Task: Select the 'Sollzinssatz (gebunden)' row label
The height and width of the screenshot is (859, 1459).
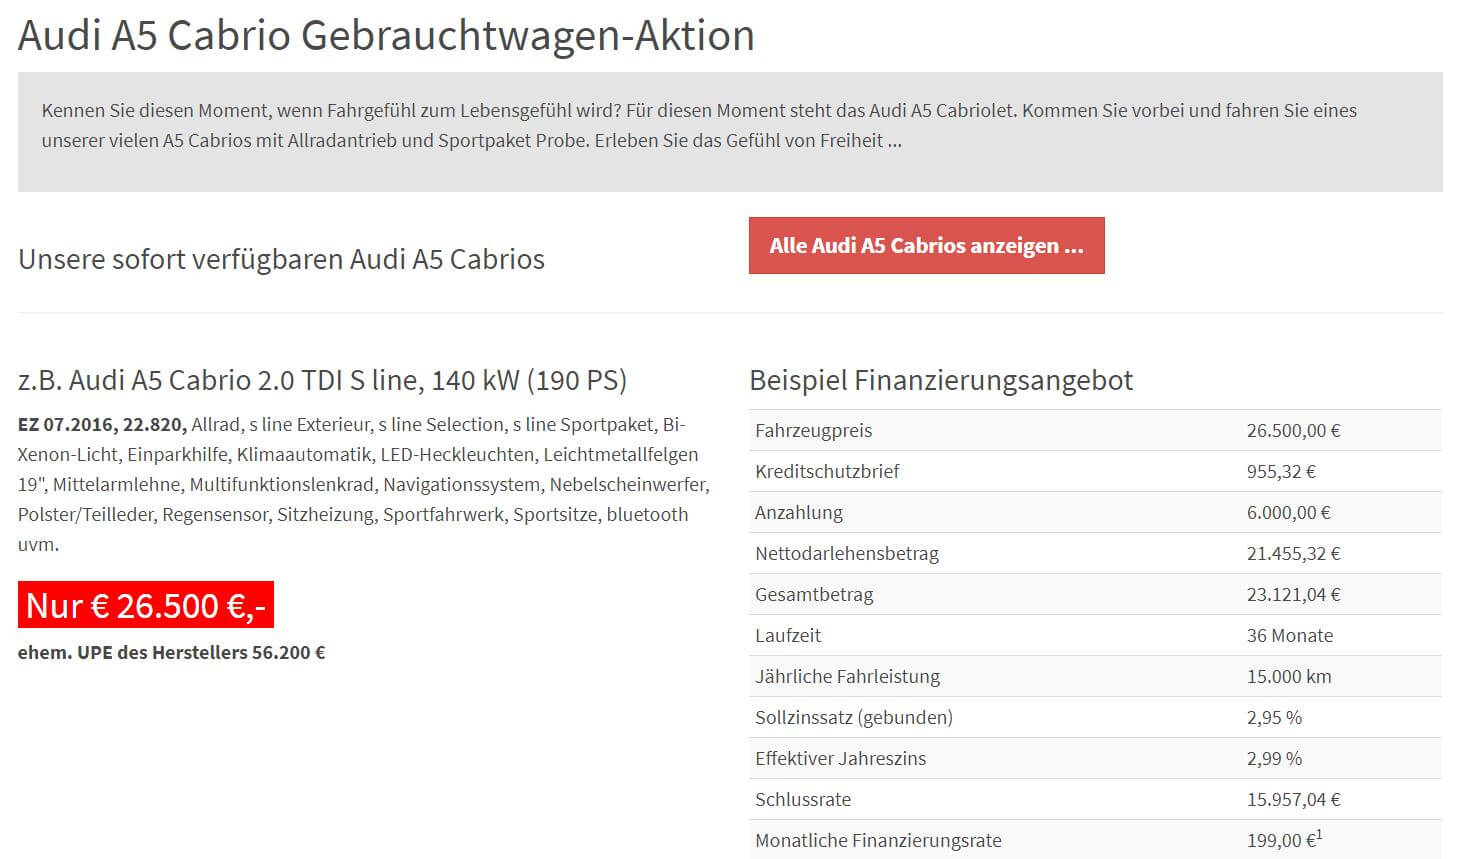Action: click(x=854, y=718)
